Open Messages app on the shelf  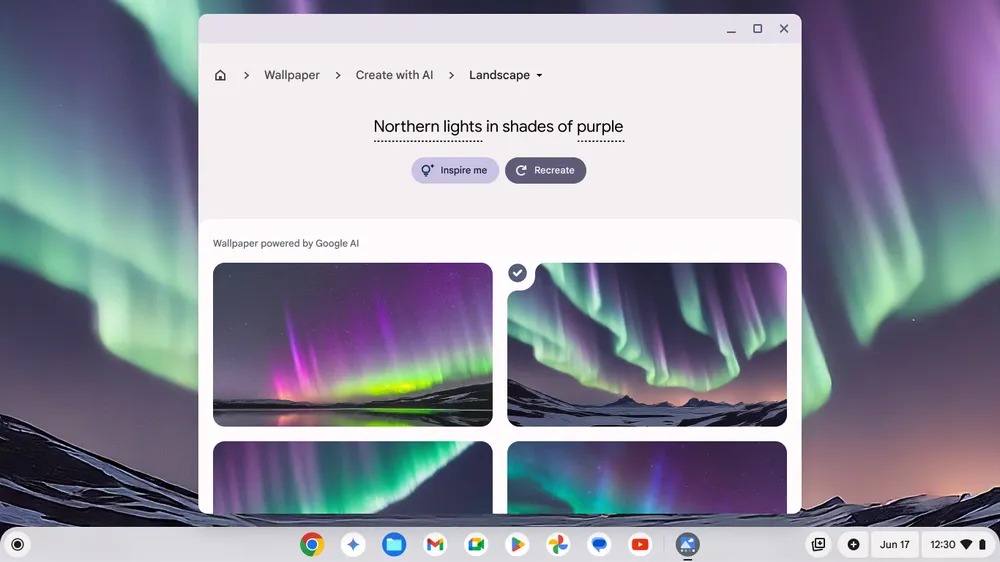pos(599,544)
